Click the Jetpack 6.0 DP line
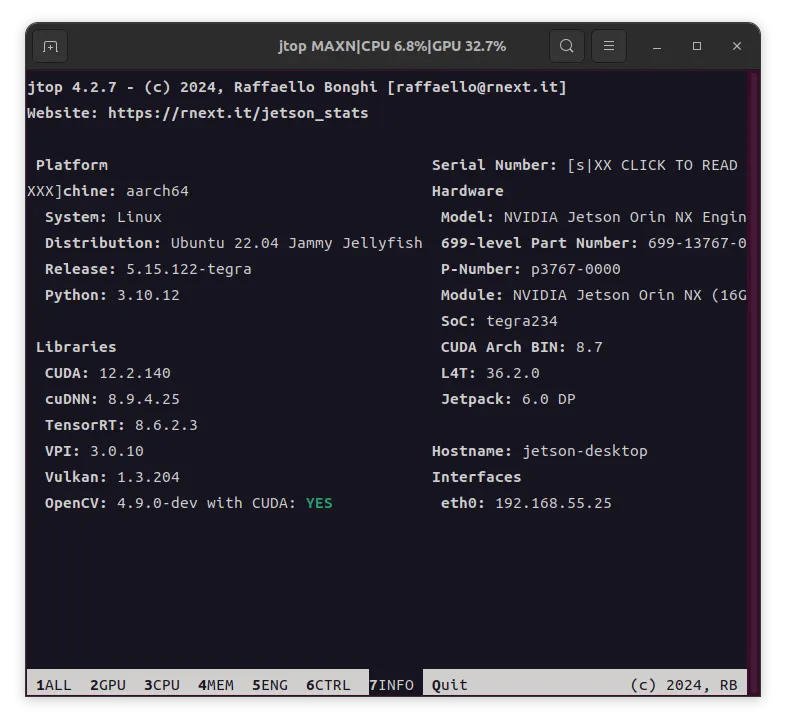Viewport: 786px width, 725px height. point(508,400)
